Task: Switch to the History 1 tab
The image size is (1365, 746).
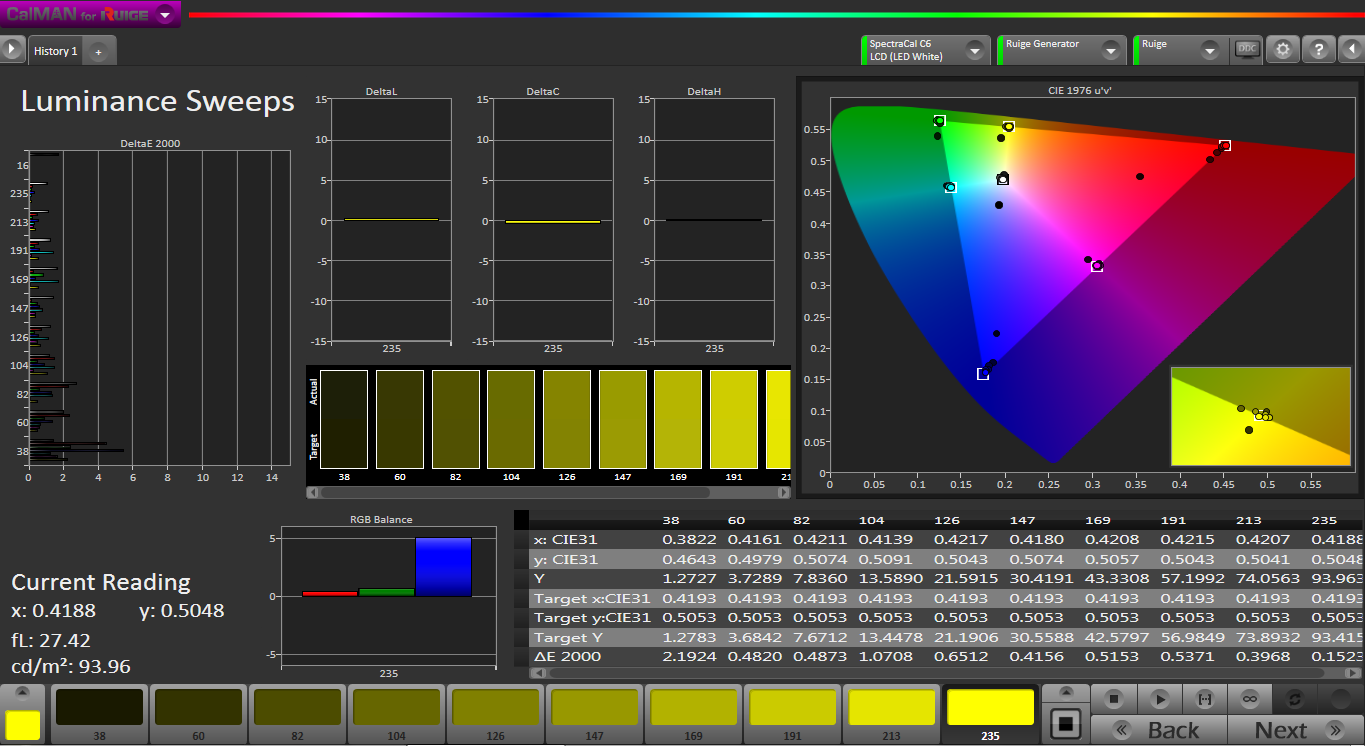Action: [55, 51]
